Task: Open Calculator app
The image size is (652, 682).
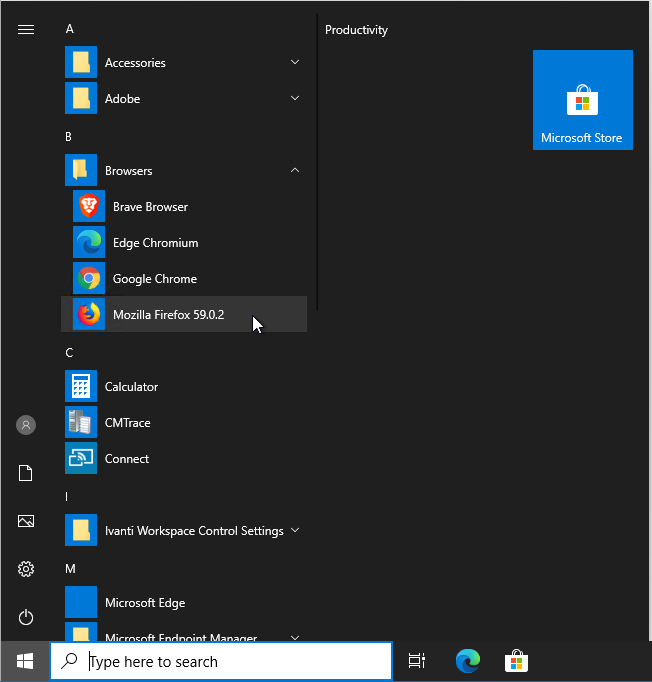Action: 184,386
